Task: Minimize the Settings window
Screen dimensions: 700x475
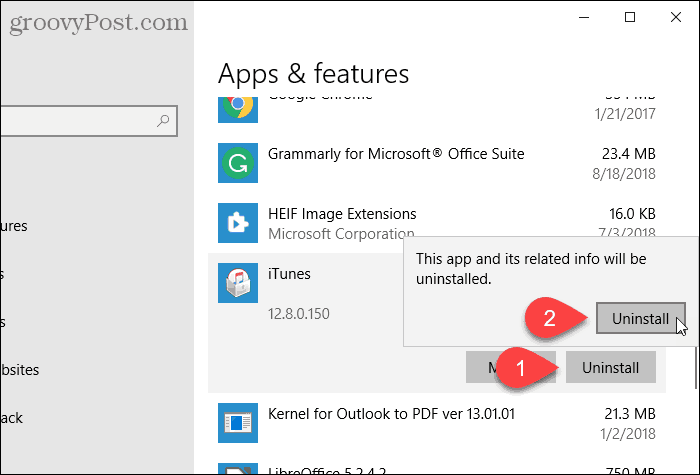Action: [584, 17]
